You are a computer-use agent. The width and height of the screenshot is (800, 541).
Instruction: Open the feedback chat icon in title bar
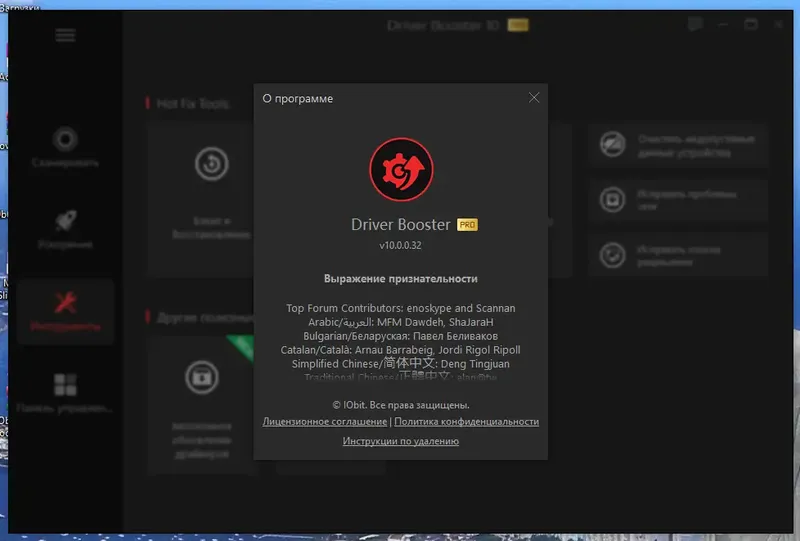pyautogui.click(x=695, y=24)
